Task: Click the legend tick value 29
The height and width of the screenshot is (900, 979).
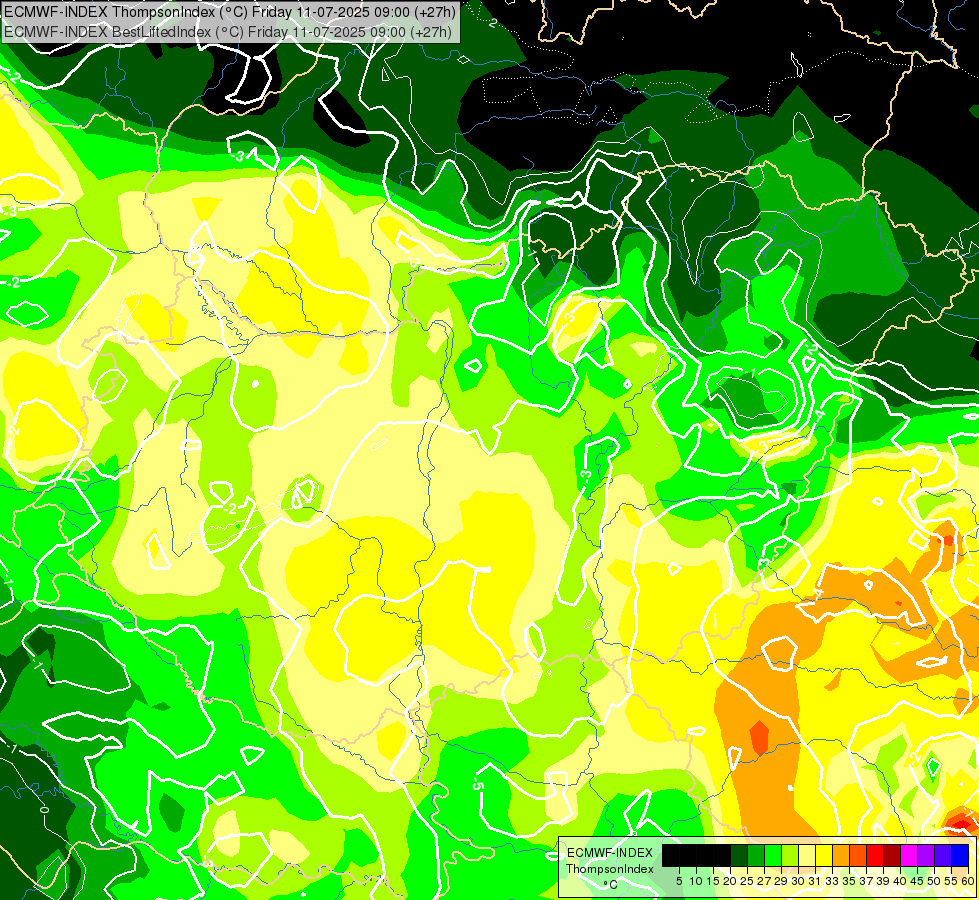Action: click(x=781, y=881)
